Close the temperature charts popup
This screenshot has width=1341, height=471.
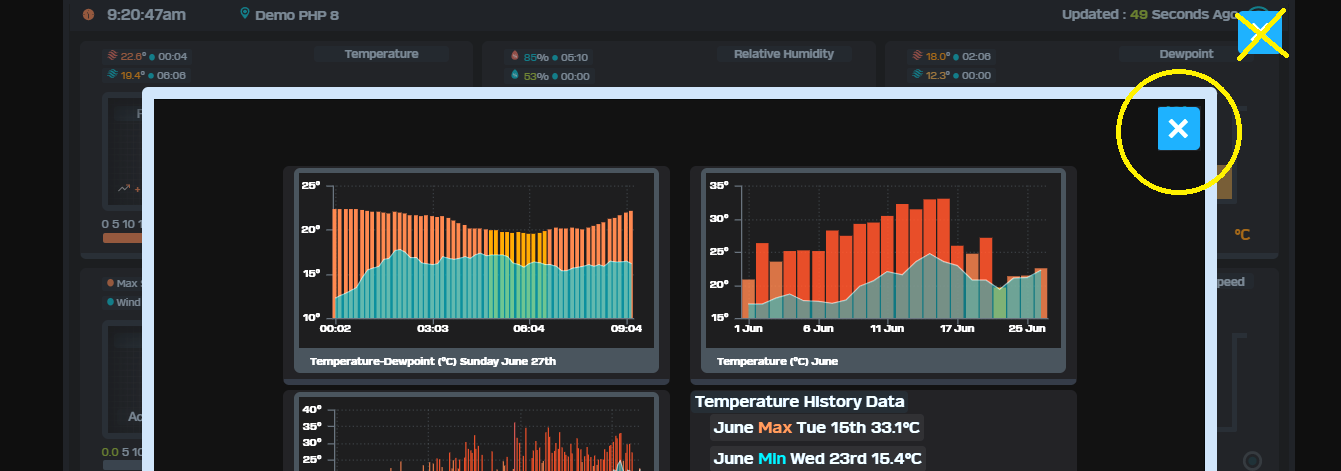point(1179,129)
